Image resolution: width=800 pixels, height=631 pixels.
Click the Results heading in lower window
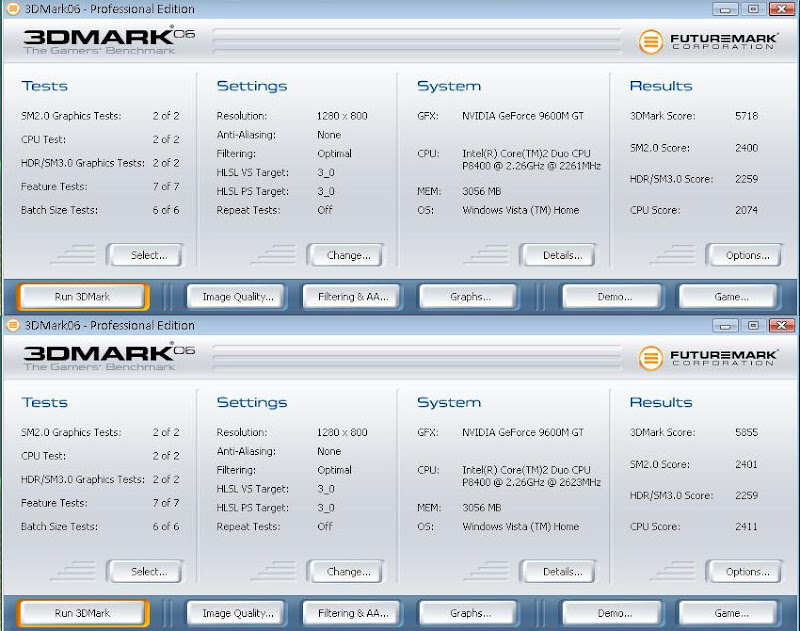pyautogui.click(x=661, y=402)
